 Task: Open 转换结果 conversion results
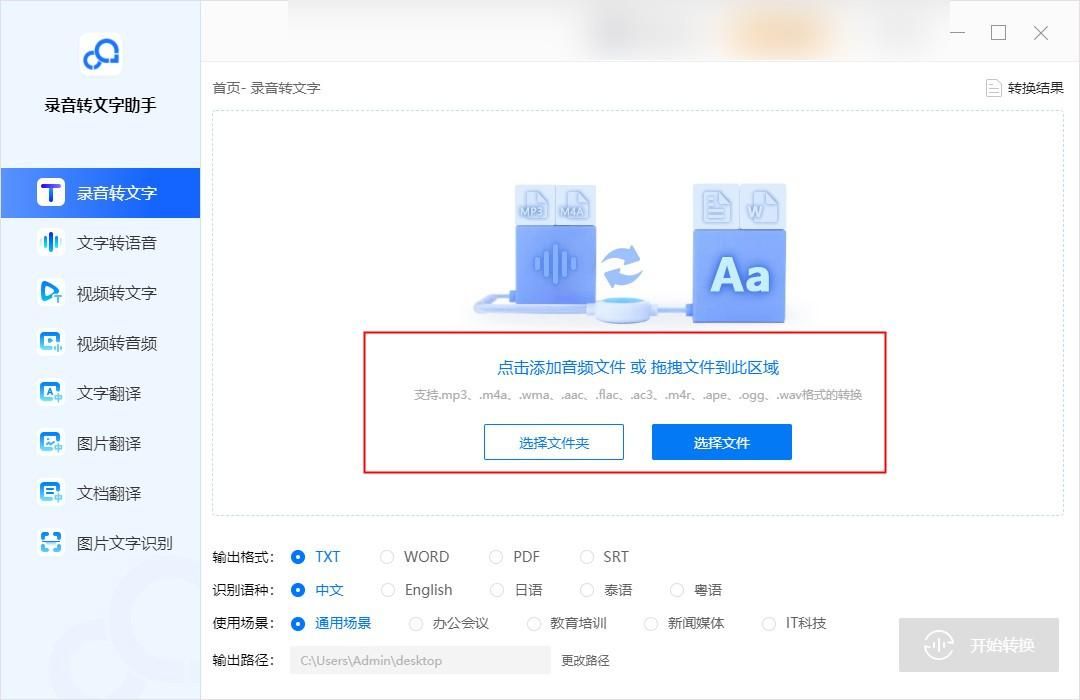point(1025,88)
